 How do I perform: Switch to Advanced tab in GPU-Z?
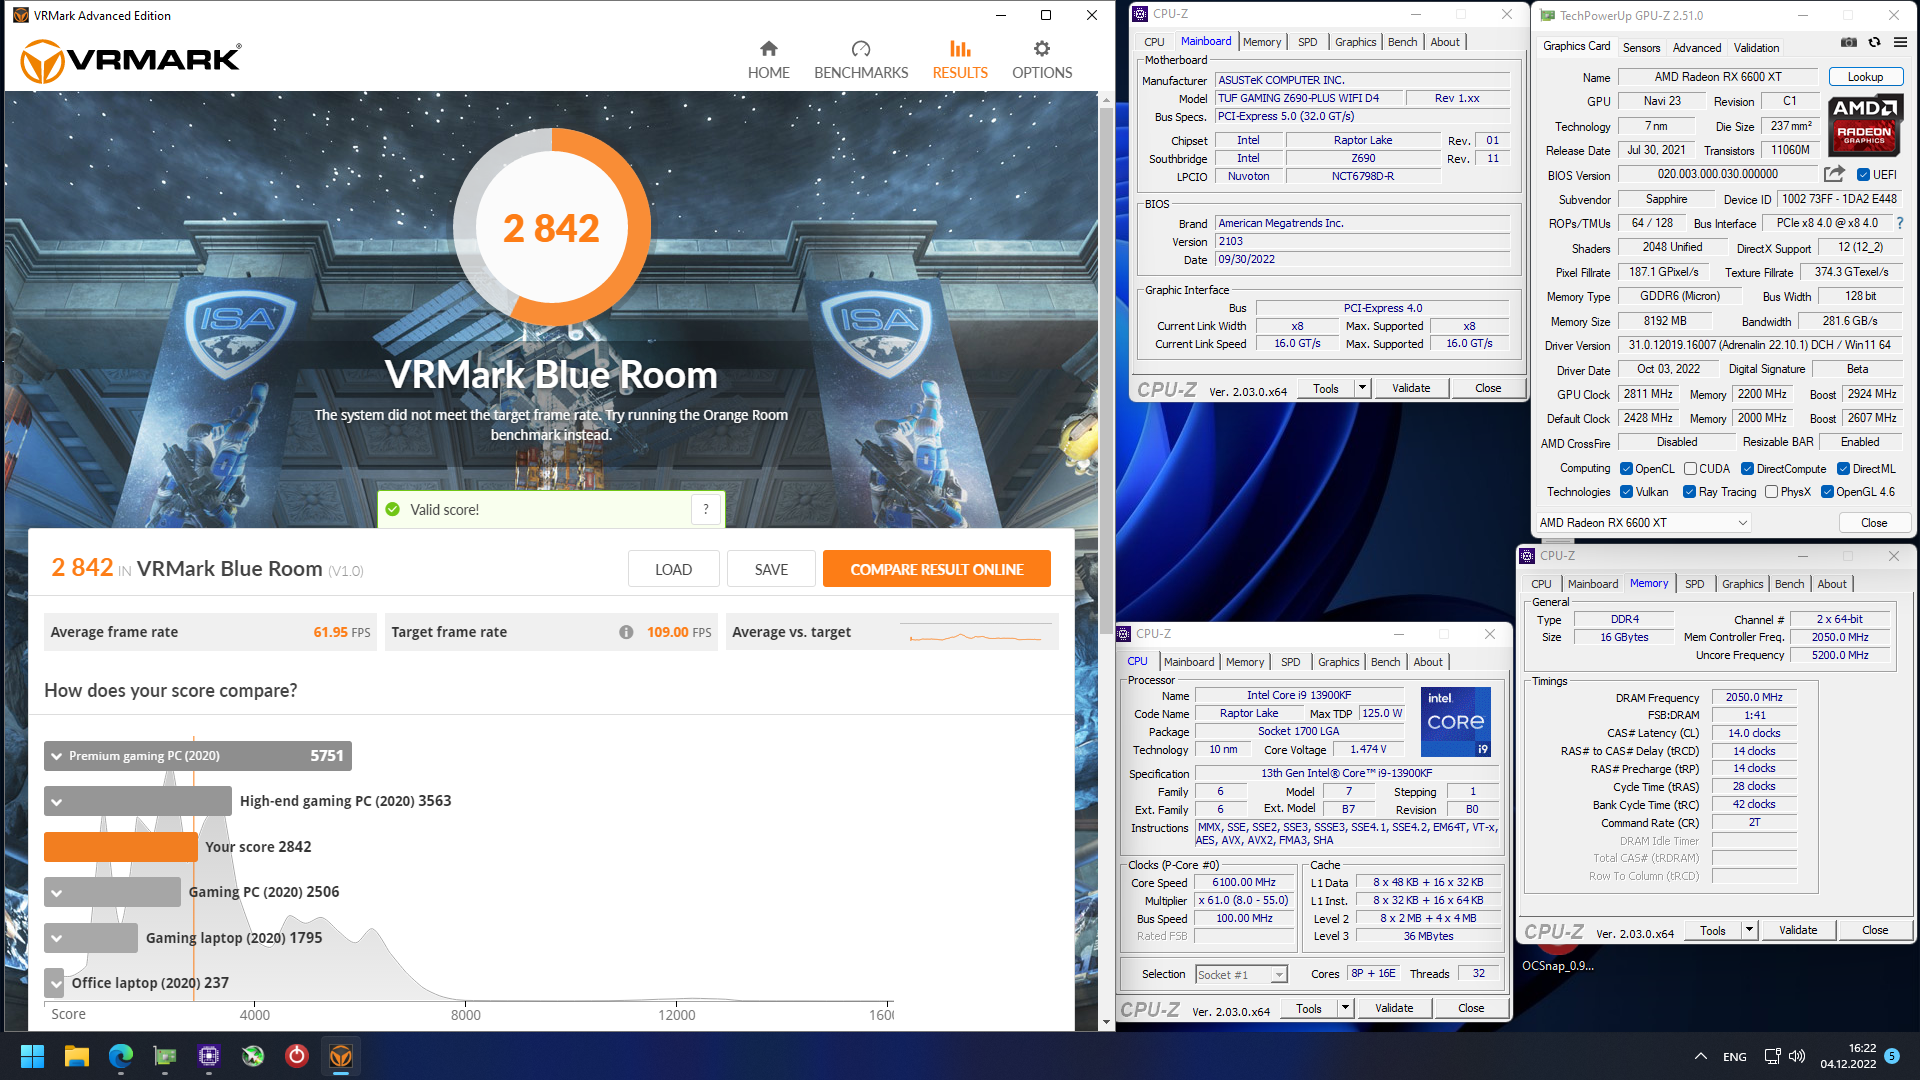coord(1697,47)
